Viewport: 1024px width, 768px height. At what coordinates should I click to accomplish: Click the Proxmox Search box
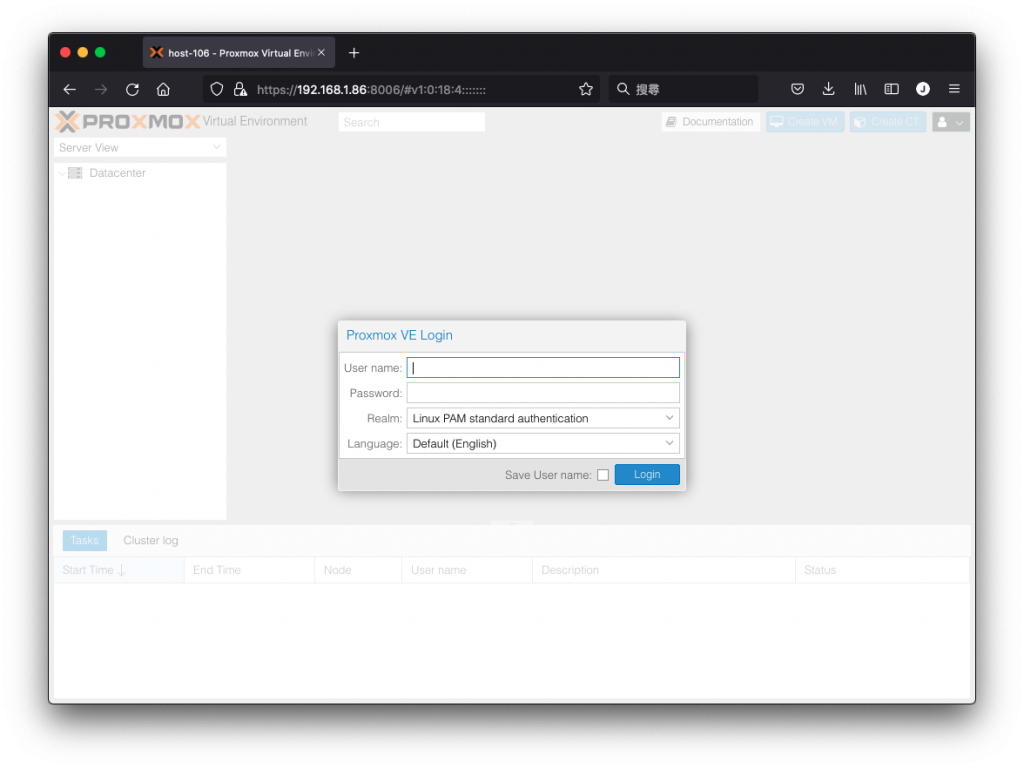(411, 122)
